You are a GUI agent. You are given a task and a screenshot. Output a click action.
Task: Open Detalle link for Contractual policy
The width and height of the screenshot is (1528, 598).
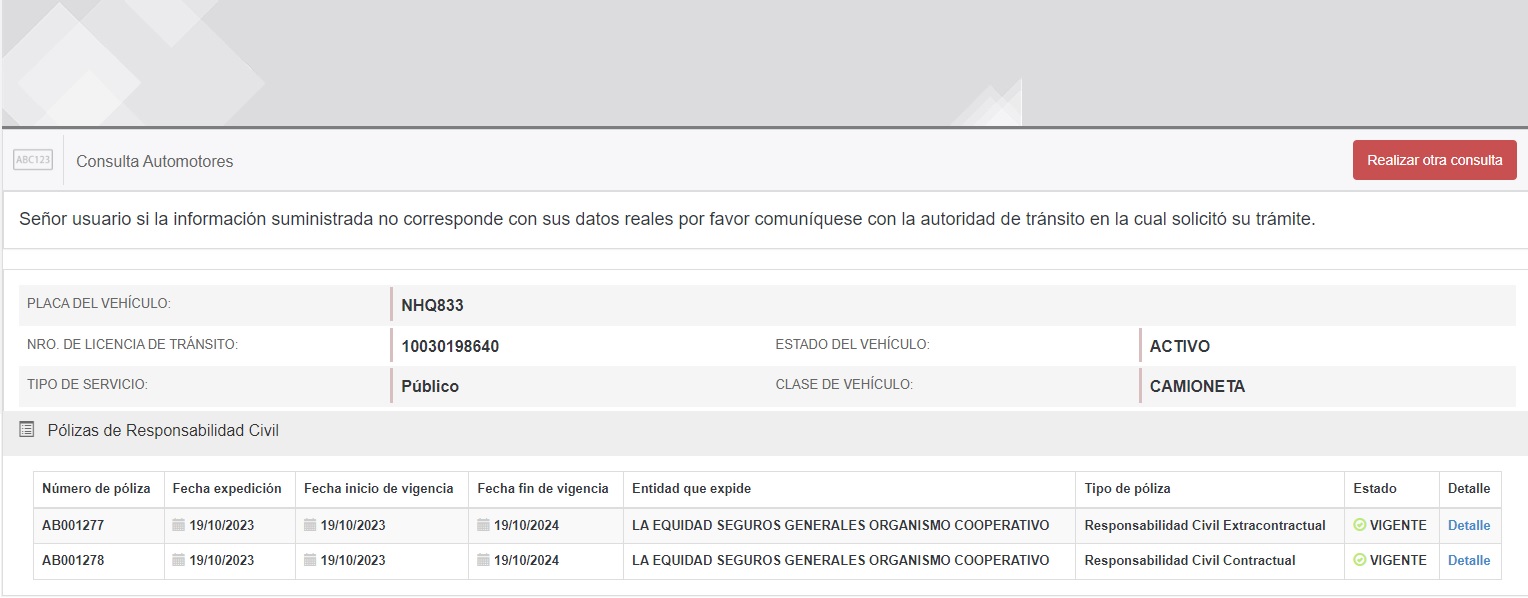(x=1468, y=560)
